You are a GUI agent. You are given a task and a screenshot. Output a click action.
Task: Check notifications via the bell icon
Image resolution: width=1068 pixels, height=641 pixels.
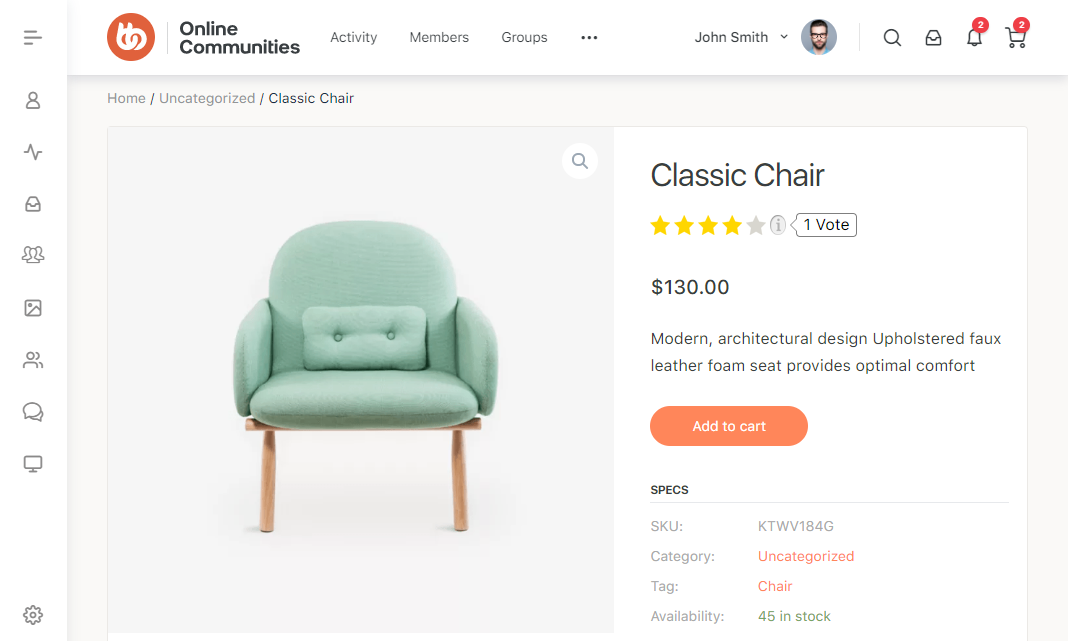[x=974, y=37]
